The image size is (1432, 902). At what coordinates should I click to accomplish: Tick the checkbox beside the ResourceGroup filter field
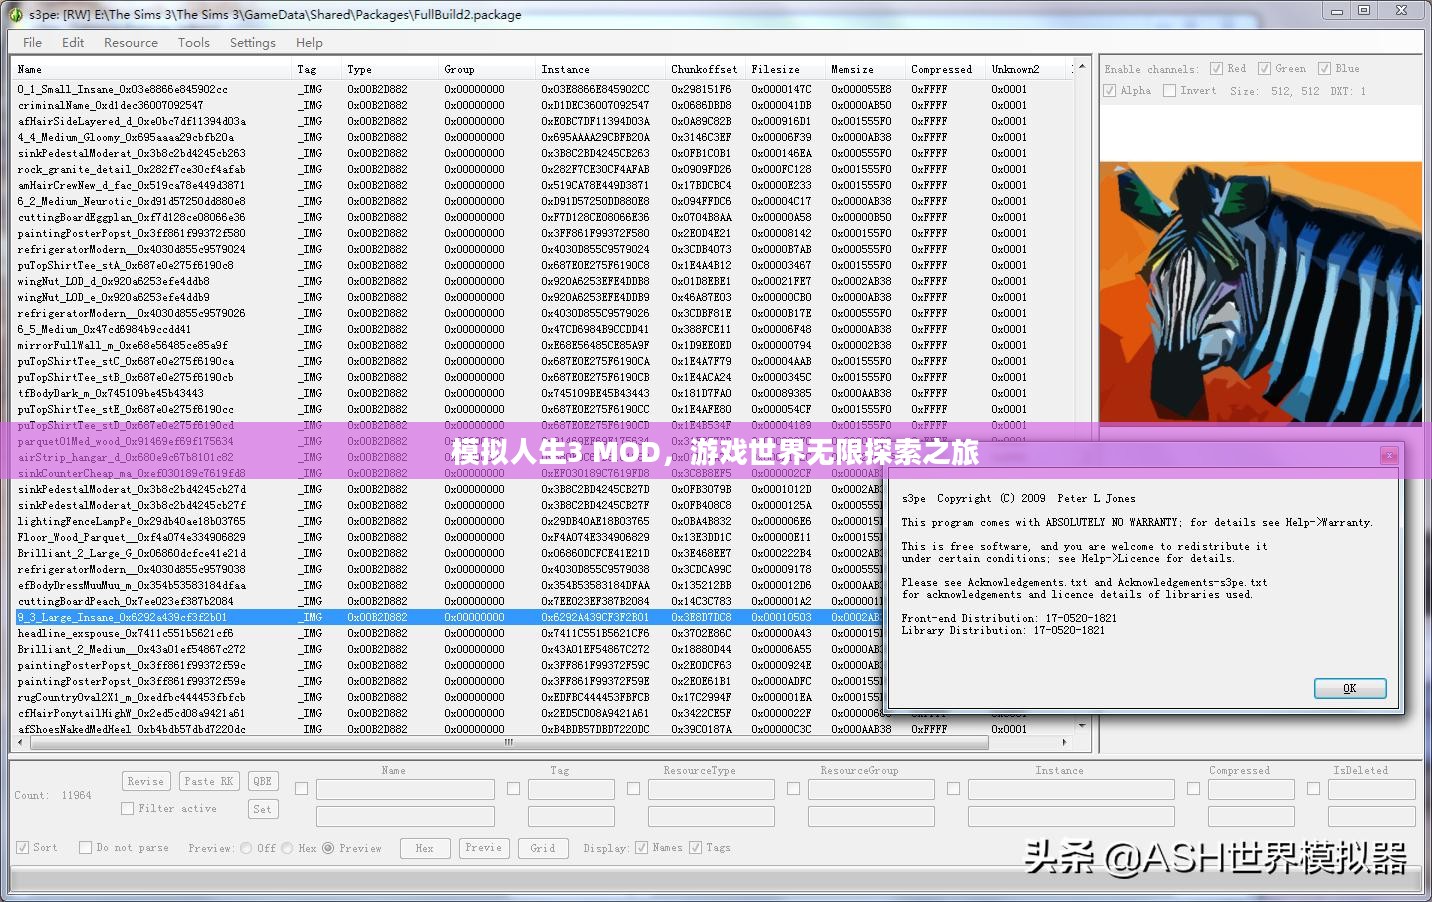[x=793, y=789]
